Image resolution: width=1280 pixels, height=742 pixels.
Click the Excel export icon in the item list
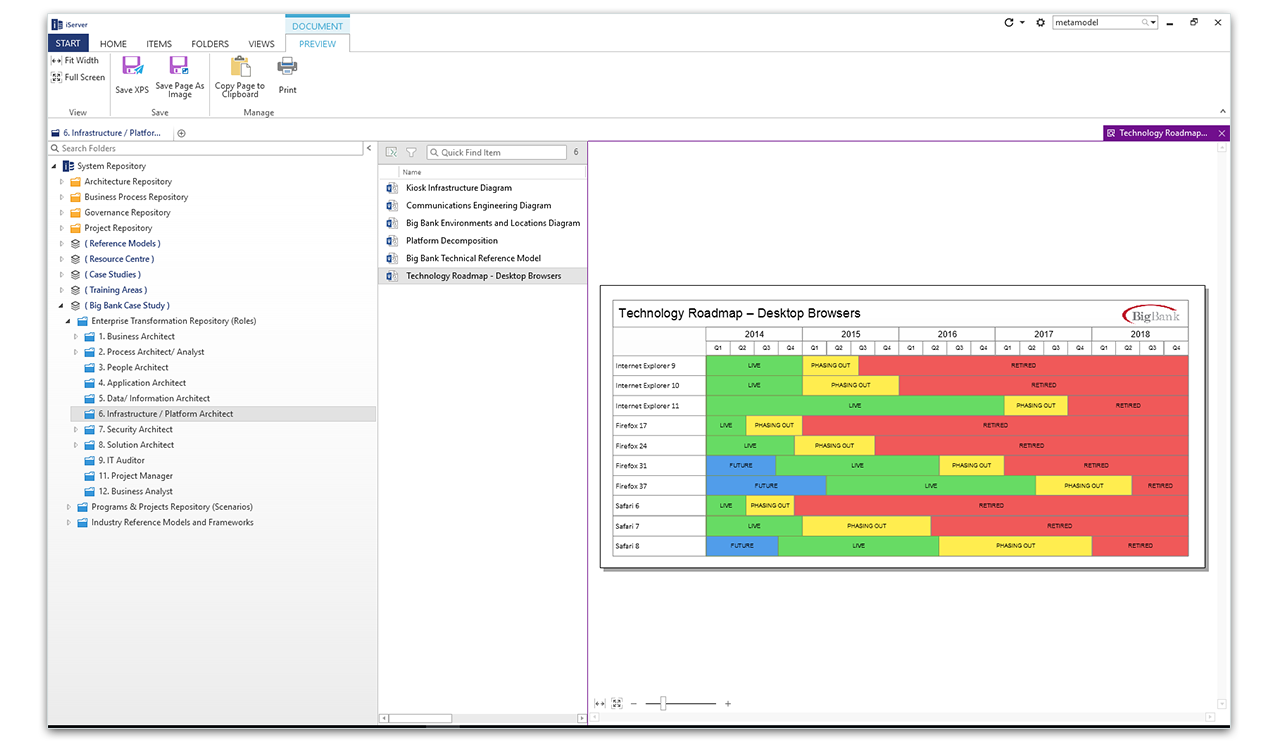(391, 152)
